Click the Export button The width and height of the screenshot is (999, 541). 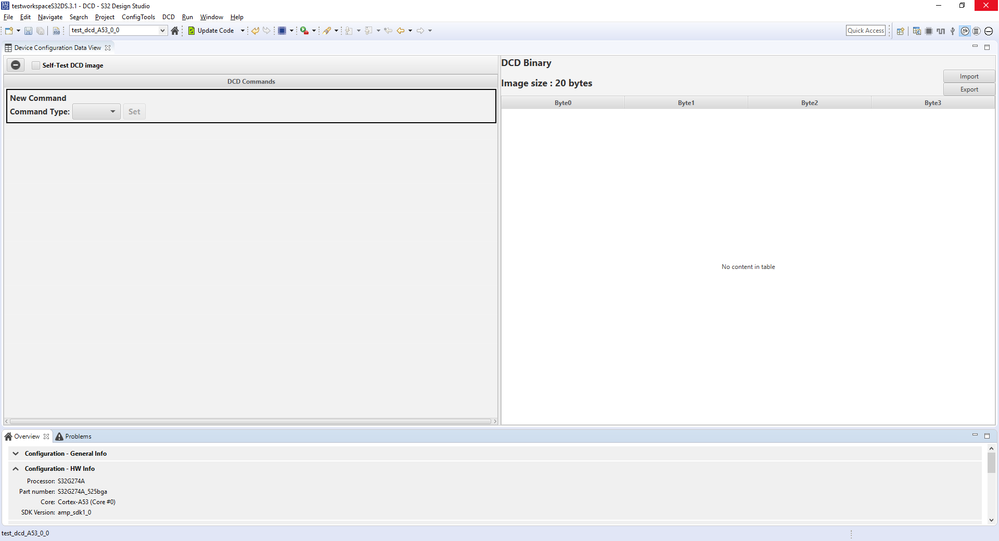click(x=969, y=90)
